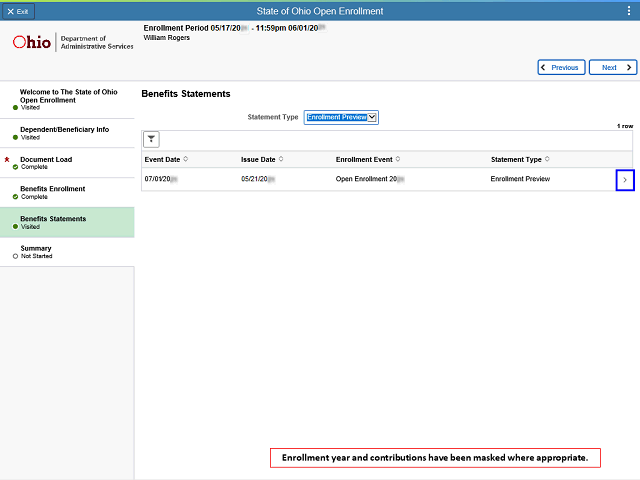The image size is (640, 480).
Task: Expand the Statement Type dropdown
Action: click(341, 117)
